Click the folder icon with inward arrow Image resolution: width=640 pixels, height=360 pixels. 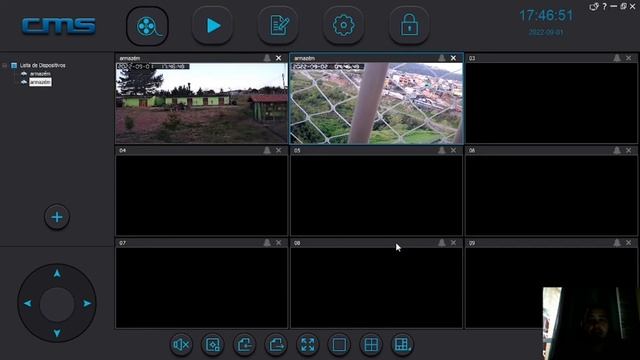click(244, 345)
